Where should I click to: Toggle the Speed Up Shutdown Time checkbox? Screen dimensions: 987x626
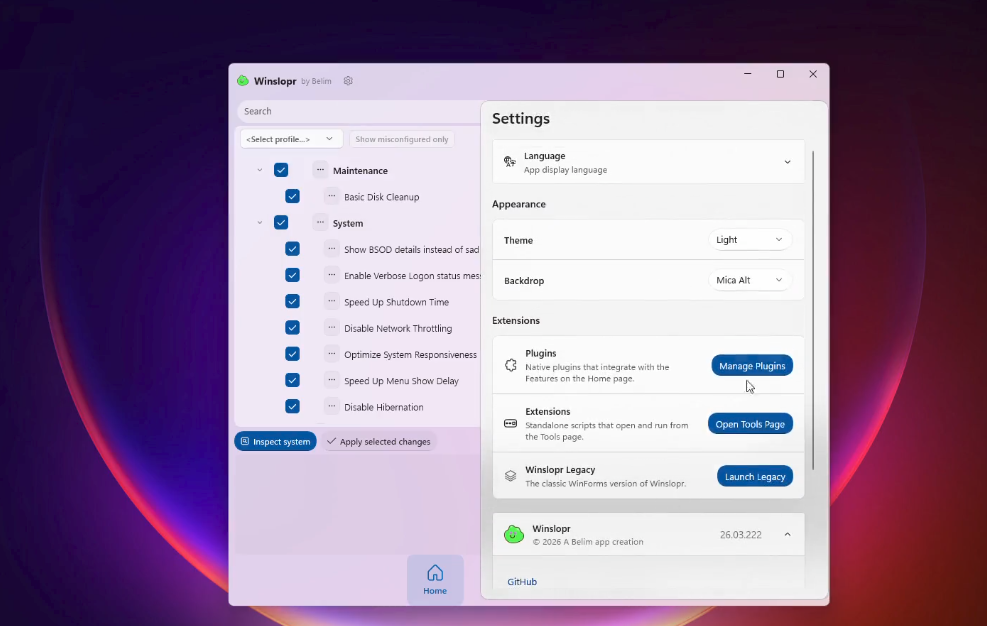coord(292,301)
